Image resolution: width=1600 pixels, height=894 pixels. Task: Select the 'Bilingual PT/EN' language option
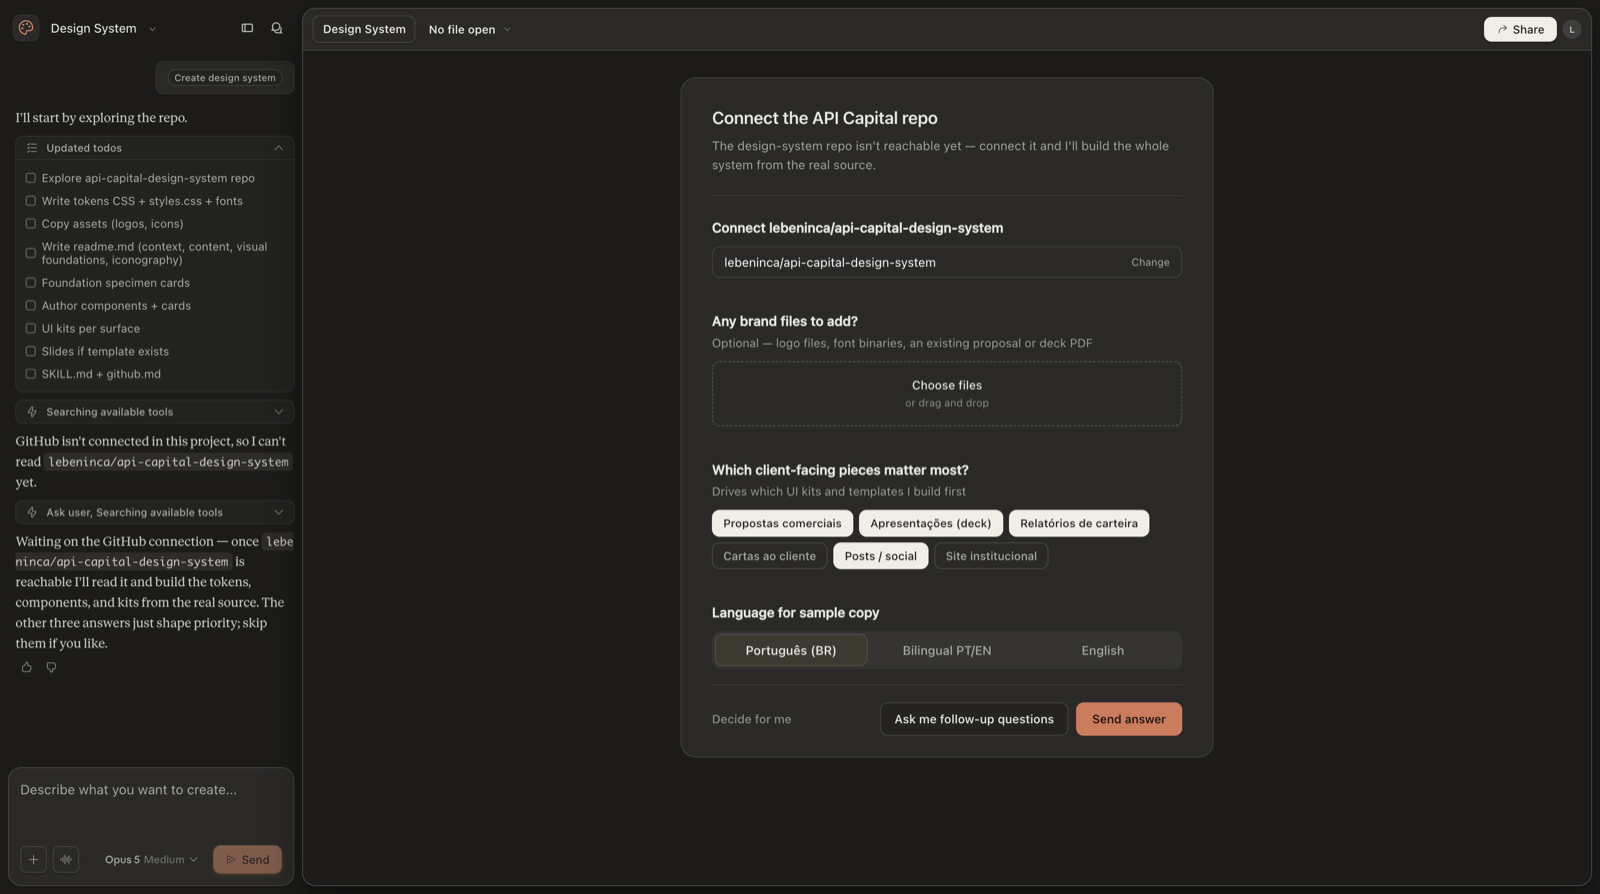tap(947, 650)
